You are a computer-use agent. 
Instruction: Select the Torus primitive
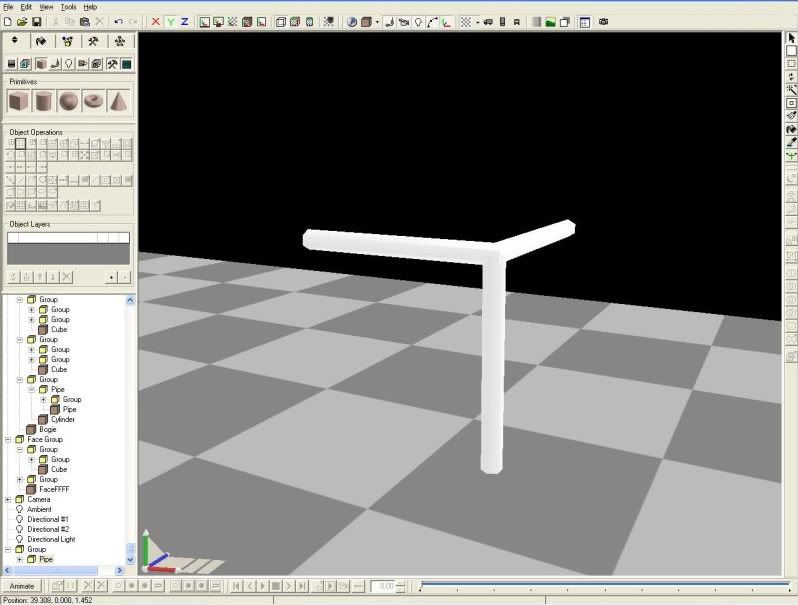(x=93, y=101)
